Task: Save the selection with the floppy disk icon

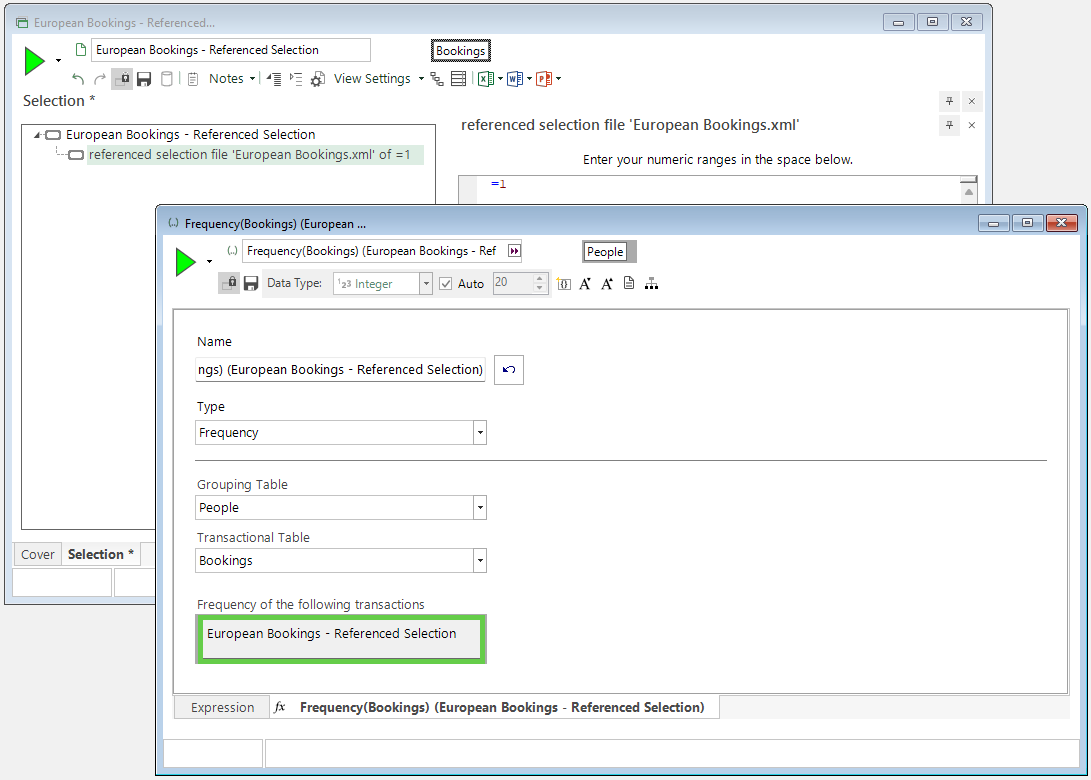Action: coord(144,79)
